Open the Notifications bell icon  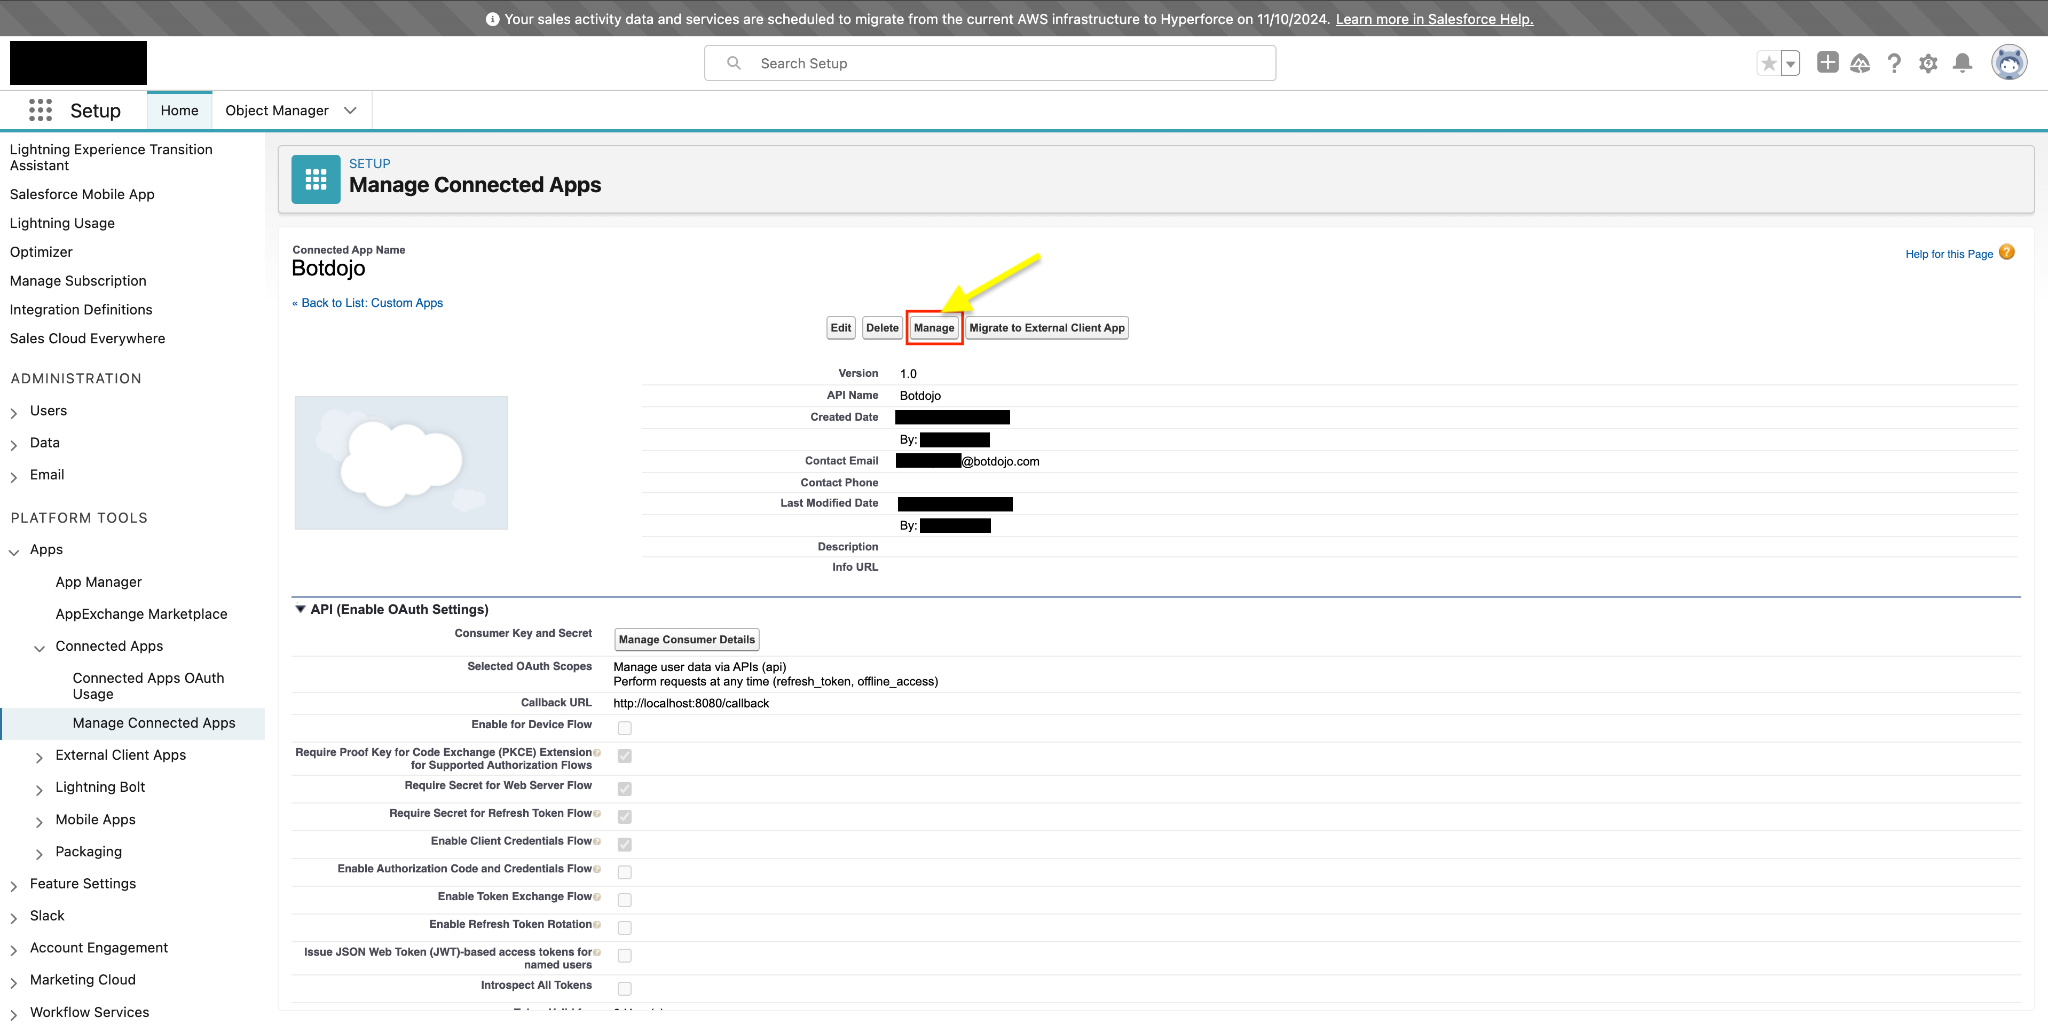1963,64
